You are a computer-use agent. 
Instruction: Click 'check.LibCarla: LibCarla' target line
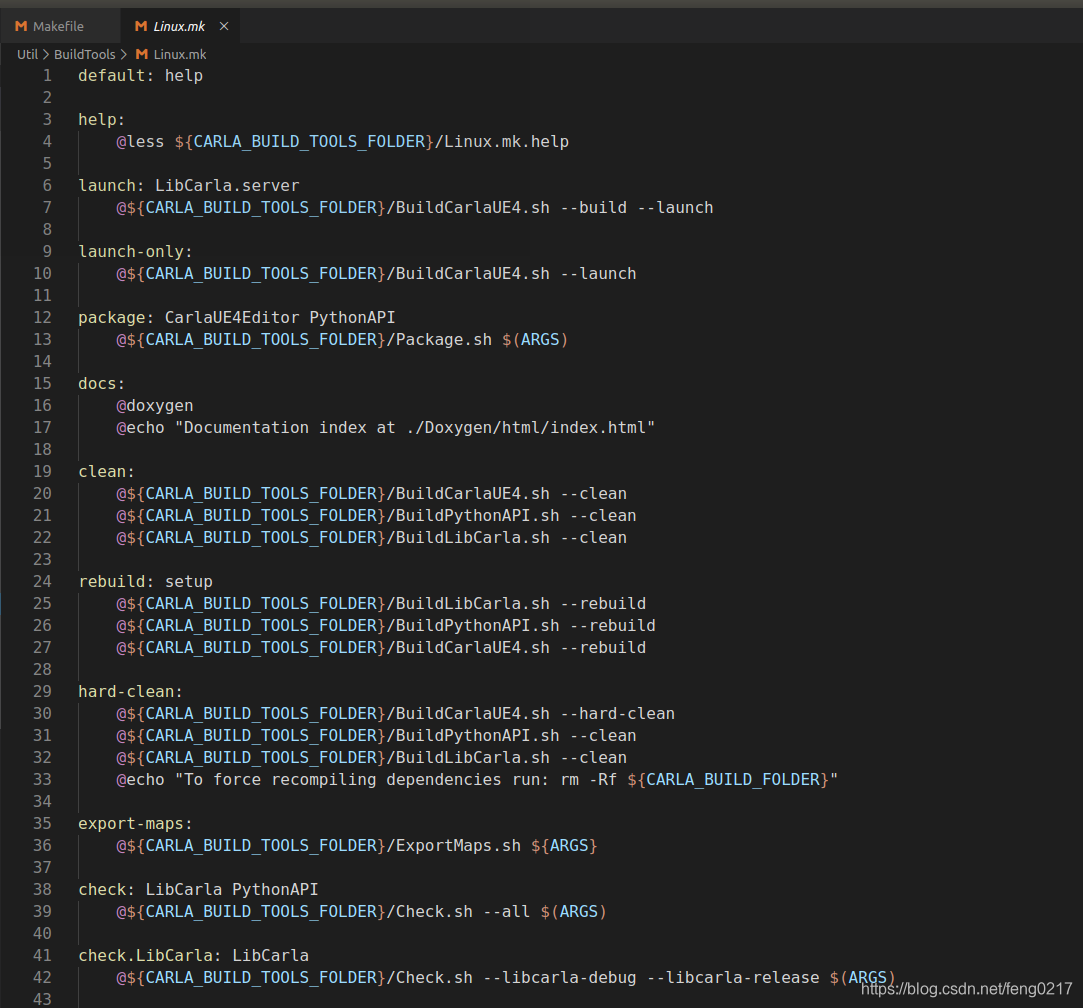coord(193,955)
